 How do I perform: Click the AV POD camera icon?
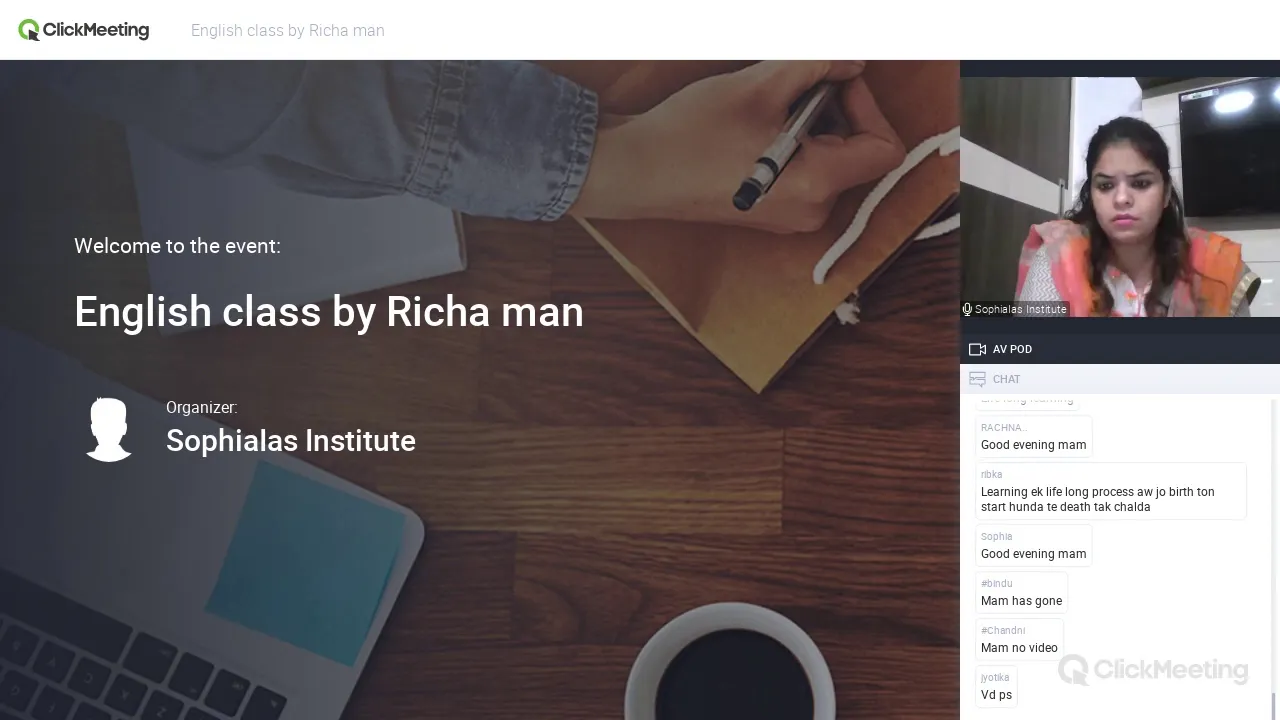[977, 349]
